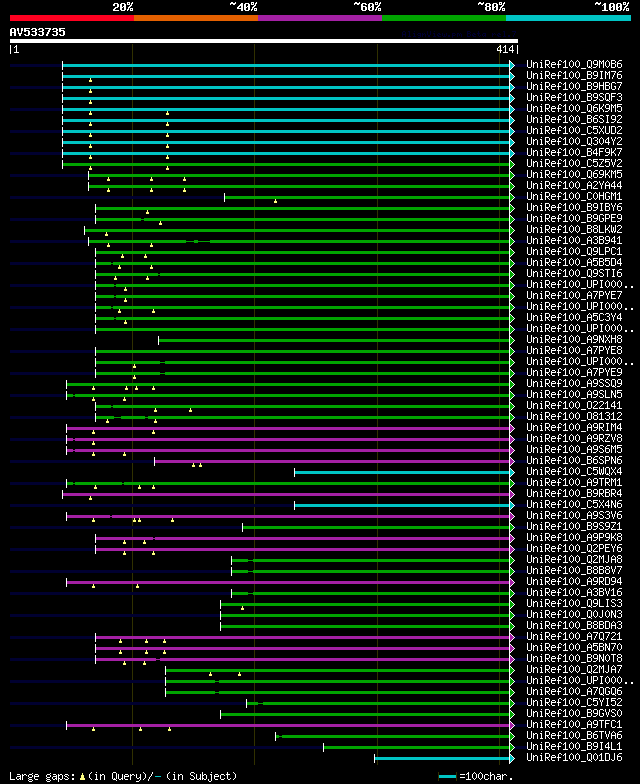Select the label UniRef100_A5B5D4
The image size is (640, 784).
(574, 262)
